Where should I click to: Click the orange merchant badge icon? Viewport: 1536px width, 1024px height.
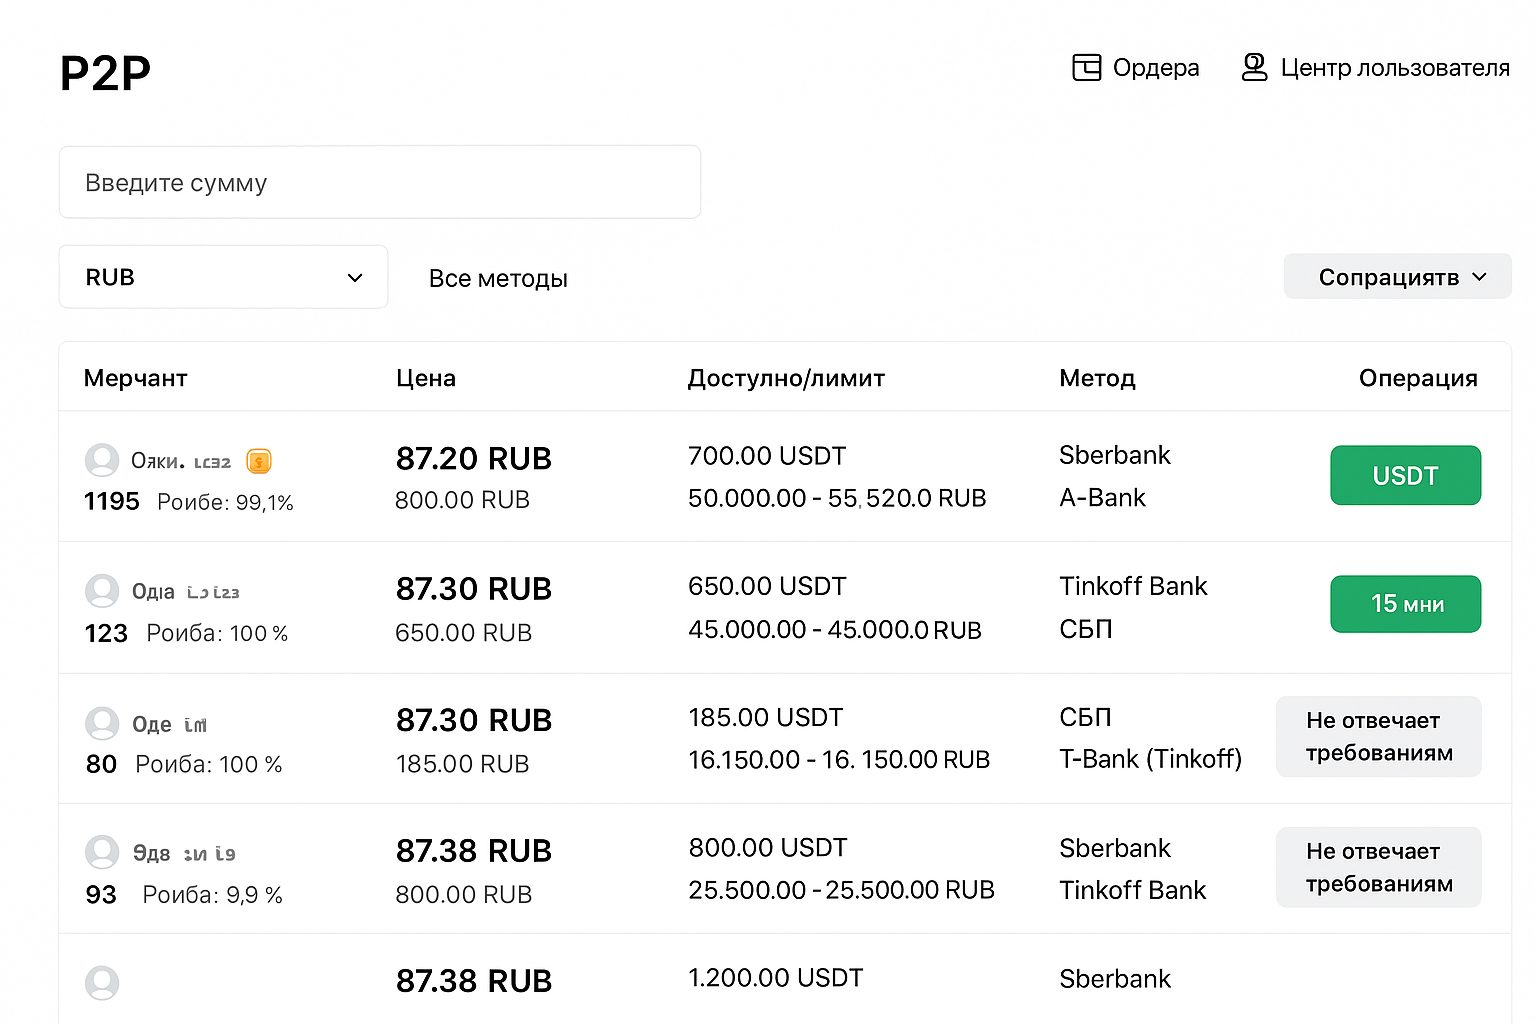[259, 461]
